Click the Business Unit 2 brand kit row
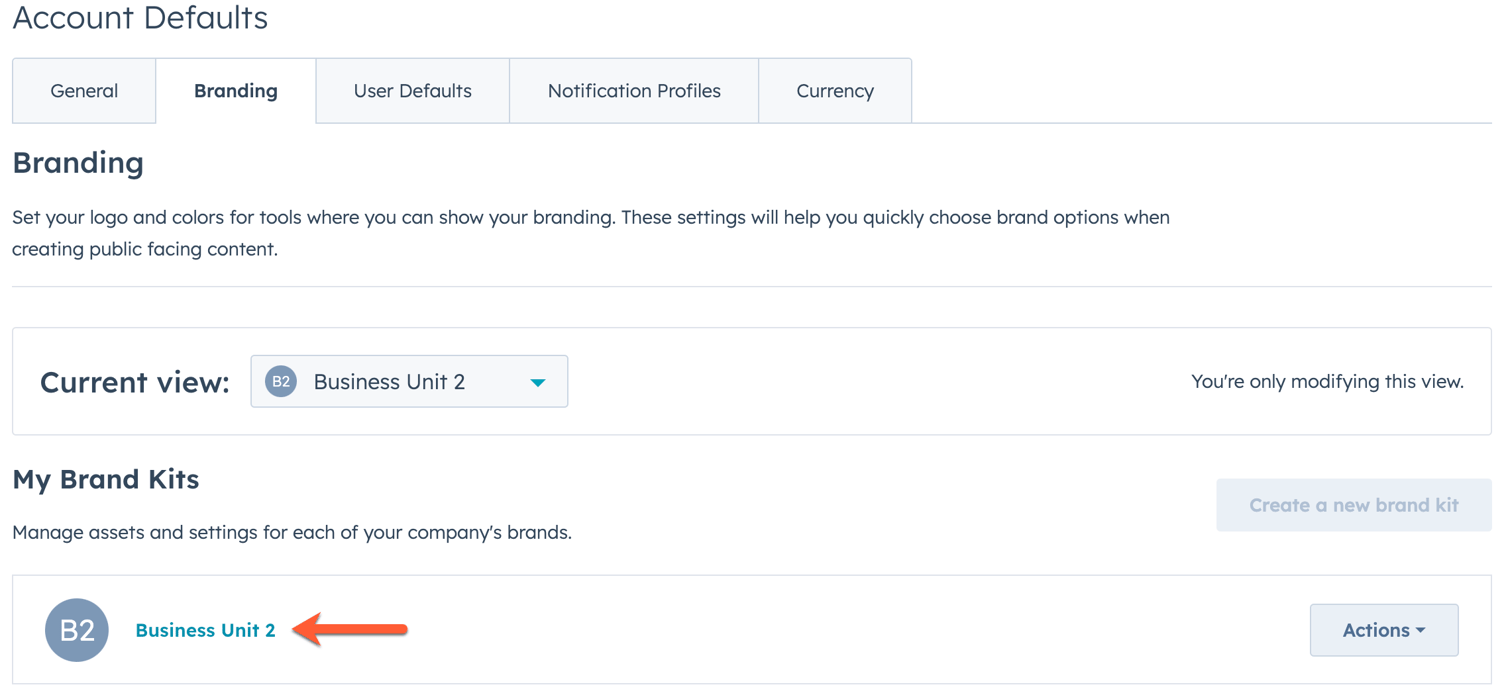The height and width of the screenshot is (695, 1508). click(x=750, y=630)
